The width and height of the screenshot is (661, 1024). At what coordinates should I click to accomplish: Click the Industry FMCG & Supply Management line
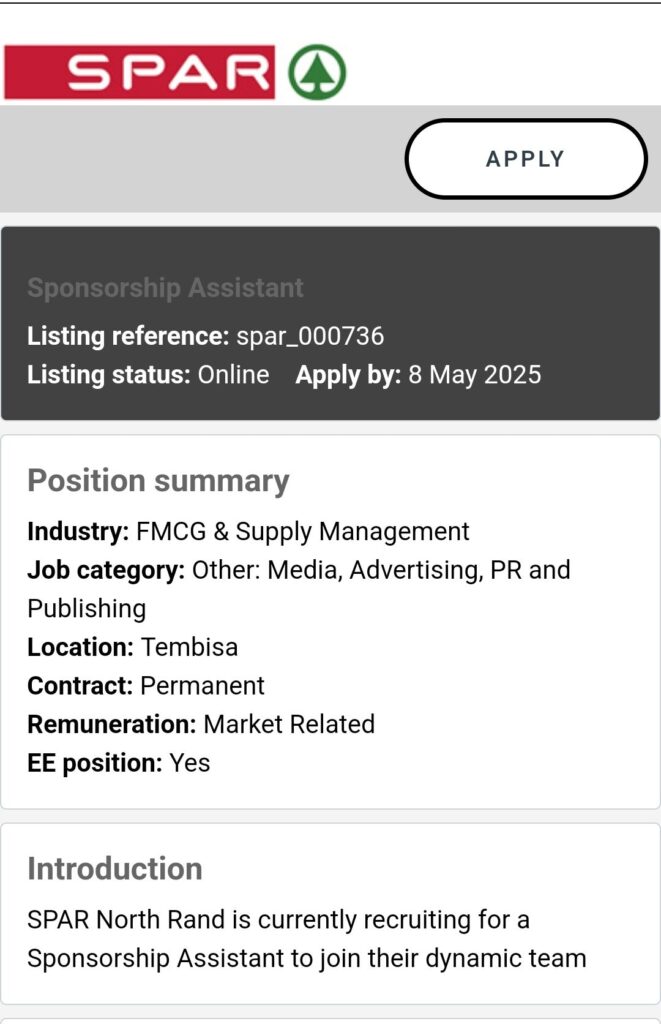(248, 531)
